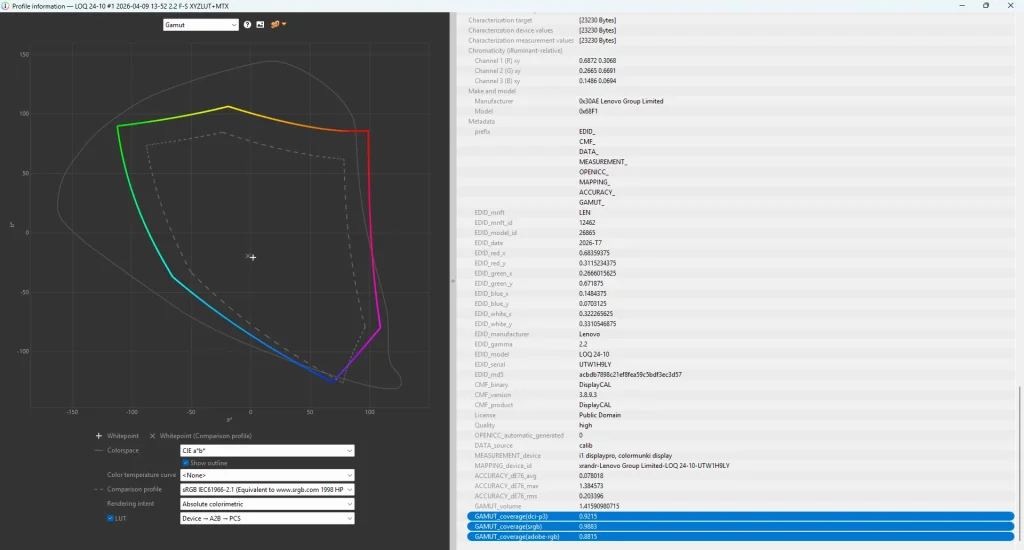Select the EDID_model_id row

coord(741,233)
